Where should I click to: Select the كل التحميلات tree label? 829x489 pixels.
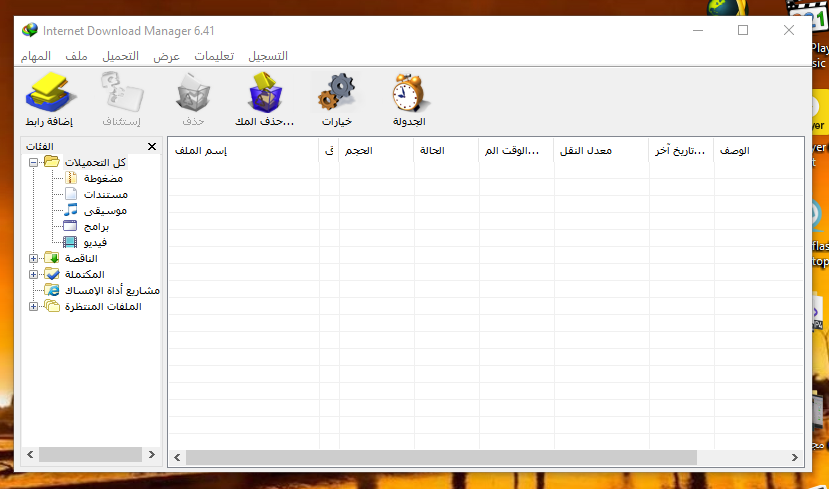95,162
